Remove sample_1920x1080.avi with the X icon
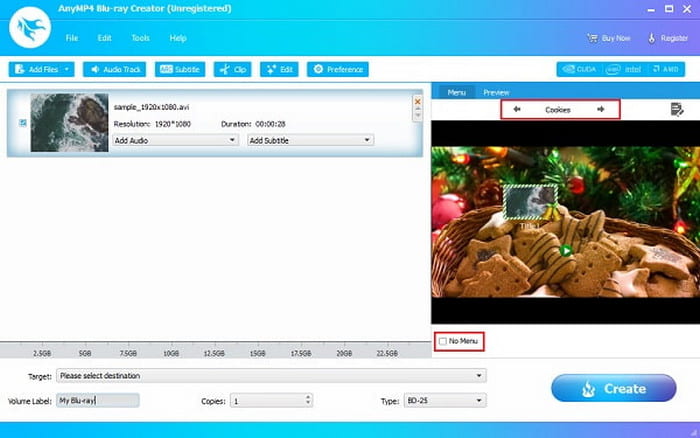The image size is (700, 438). pos(418,100)
